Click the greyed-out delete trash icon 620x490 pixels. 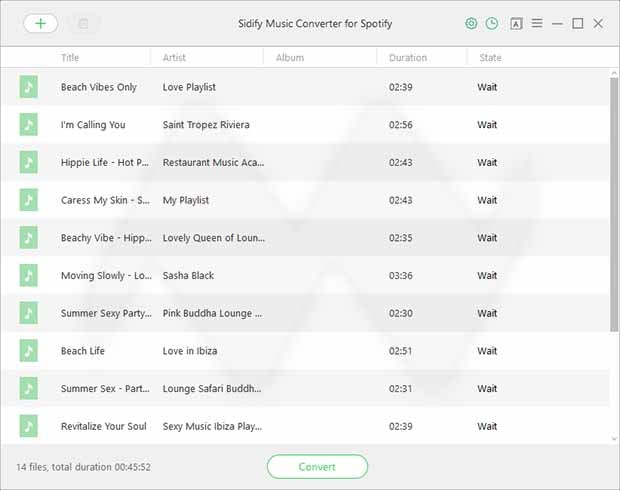(83, 24)
